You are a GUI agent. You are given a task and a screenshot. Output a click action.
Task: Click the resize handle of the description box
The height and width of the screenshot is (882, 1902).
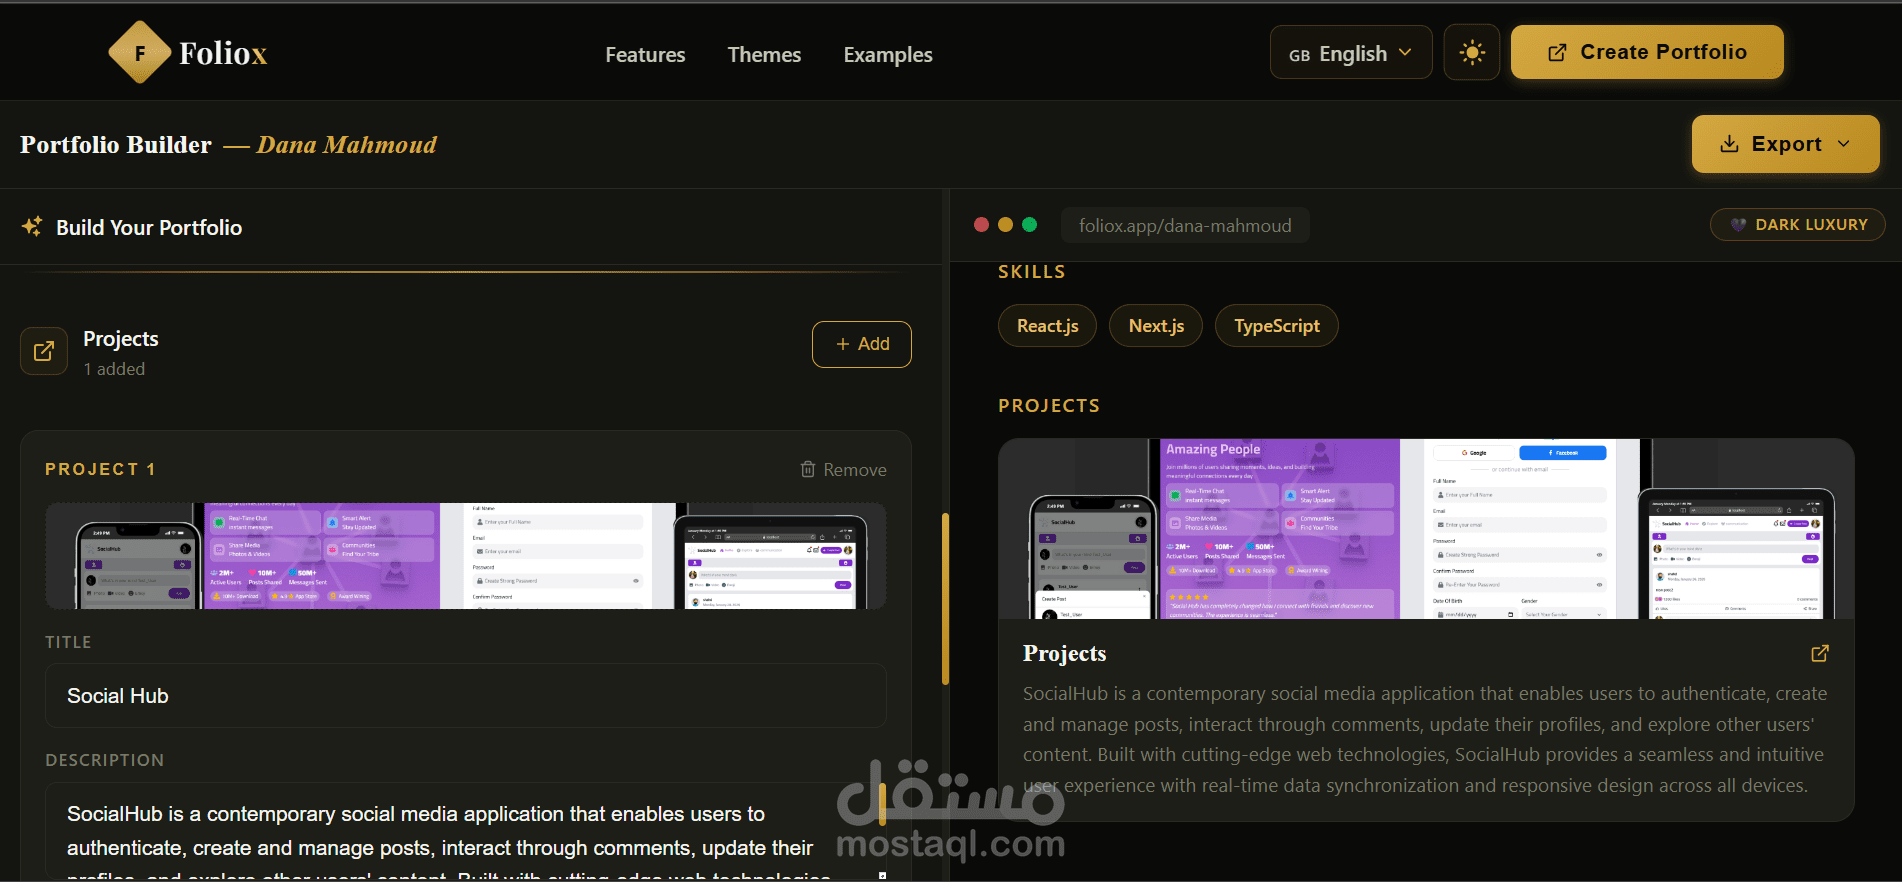pos(882,876)
